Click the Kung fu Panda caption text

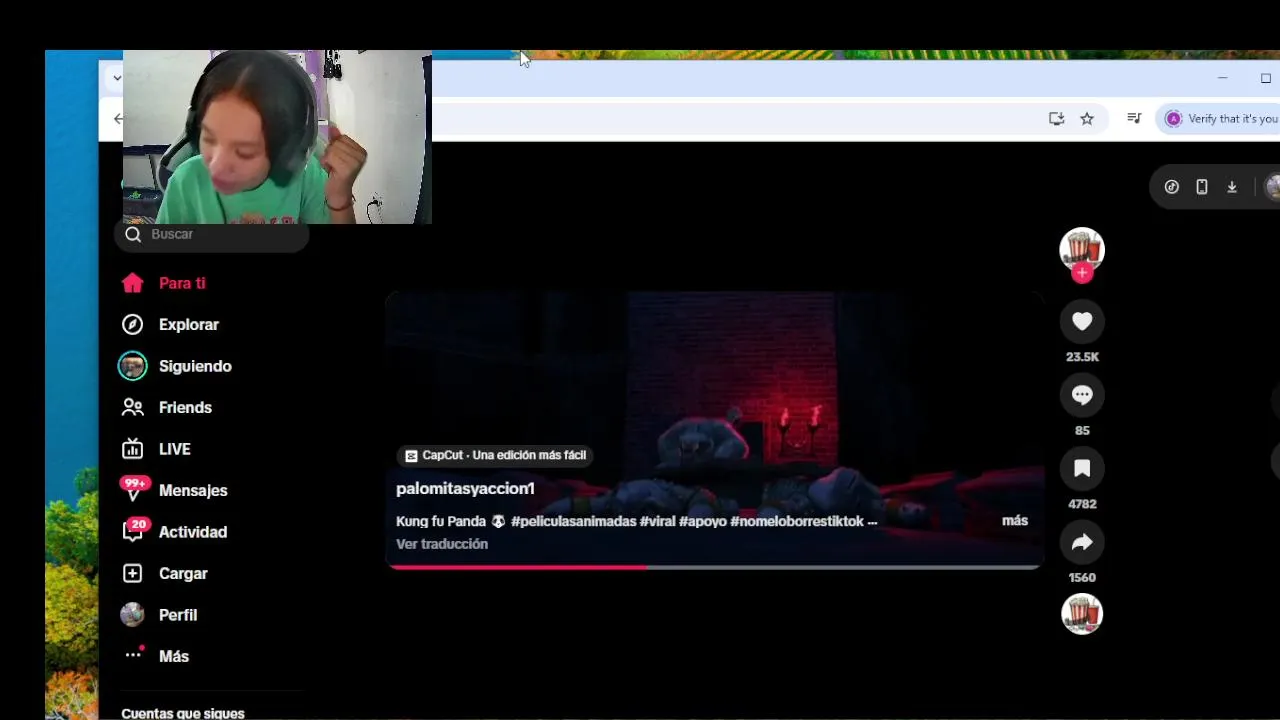(x=441, y=521)
